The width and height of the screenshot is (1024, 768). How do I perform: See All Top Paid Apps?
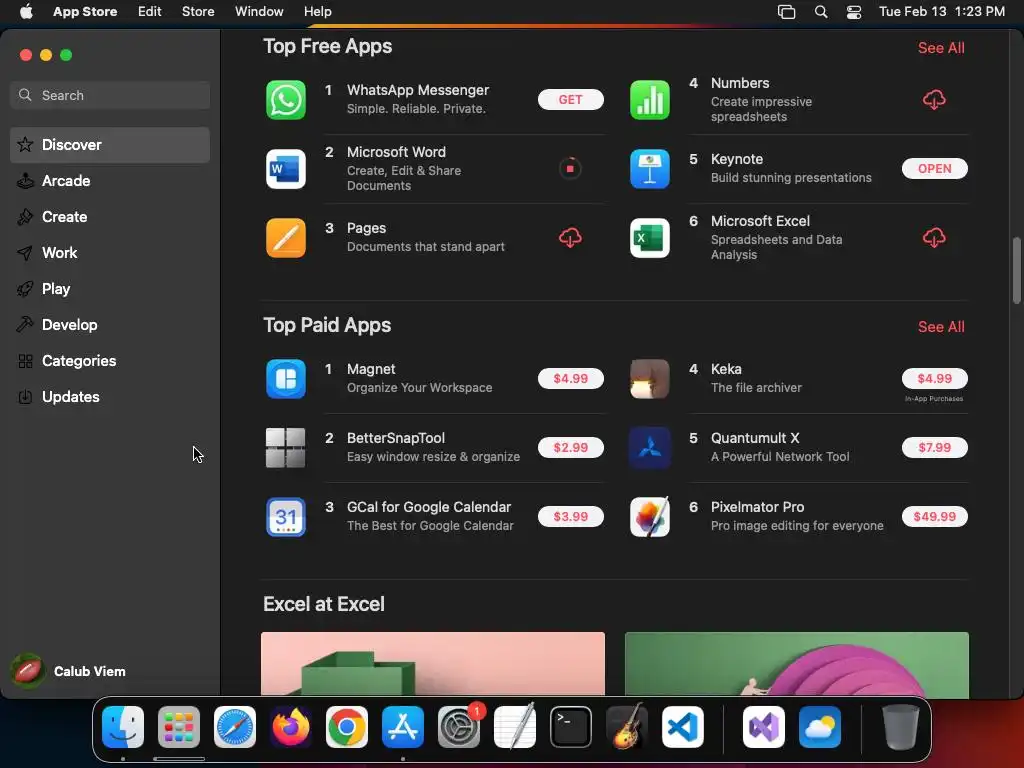pos(941,327)
